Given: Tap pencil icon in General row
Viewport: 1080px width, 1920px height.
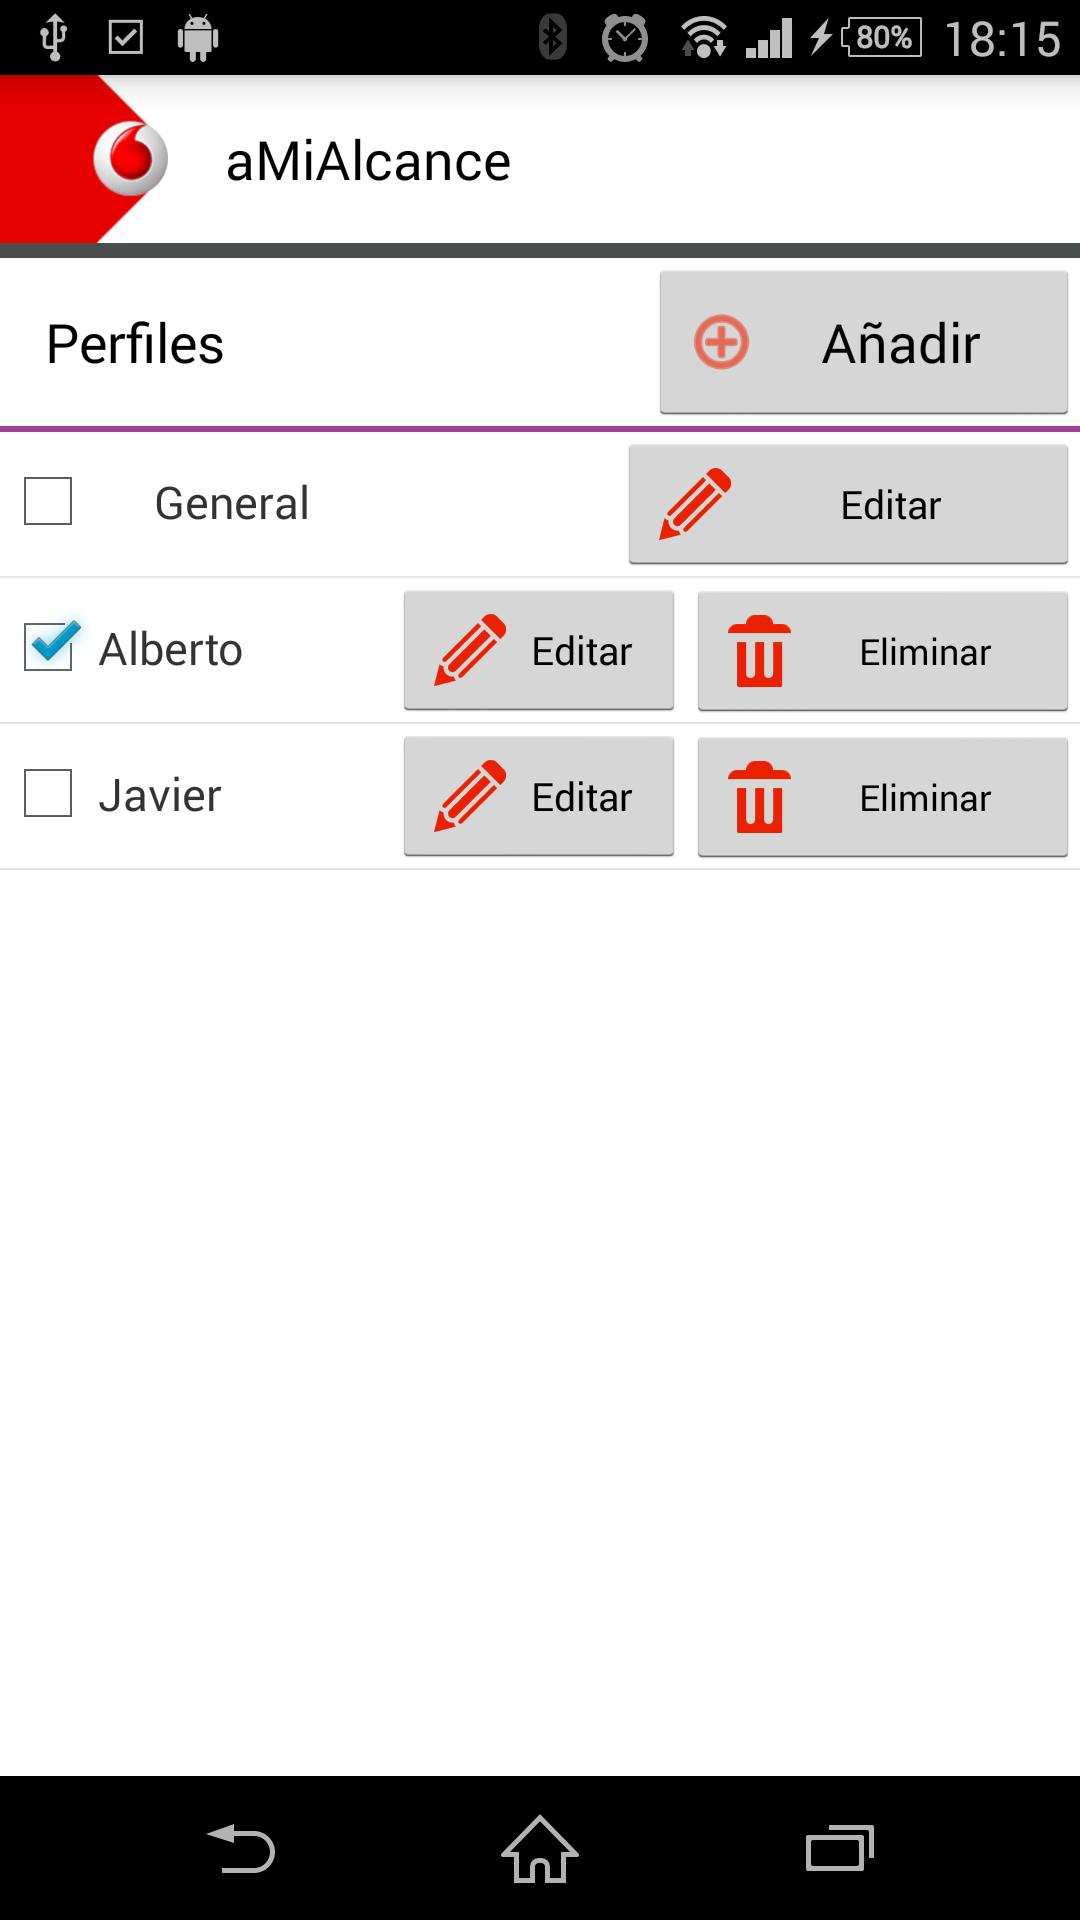Looking at the screenshot, I should 695,503.
